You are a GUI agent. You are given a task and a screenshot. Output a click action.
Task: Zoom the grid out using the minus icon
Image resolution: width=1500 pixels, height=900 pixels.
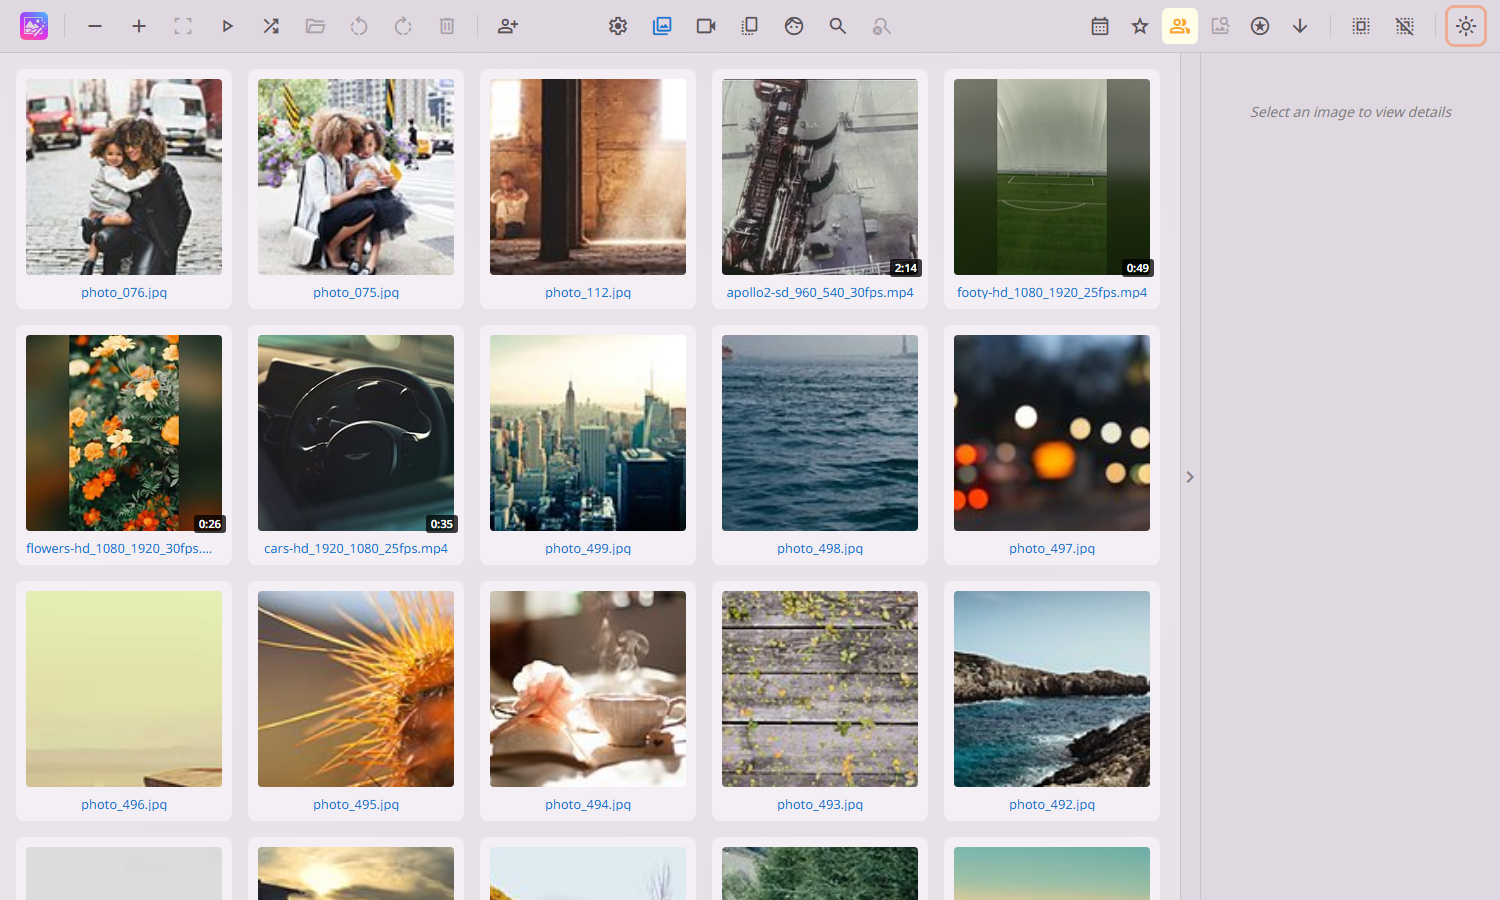(x=95, y=26)
